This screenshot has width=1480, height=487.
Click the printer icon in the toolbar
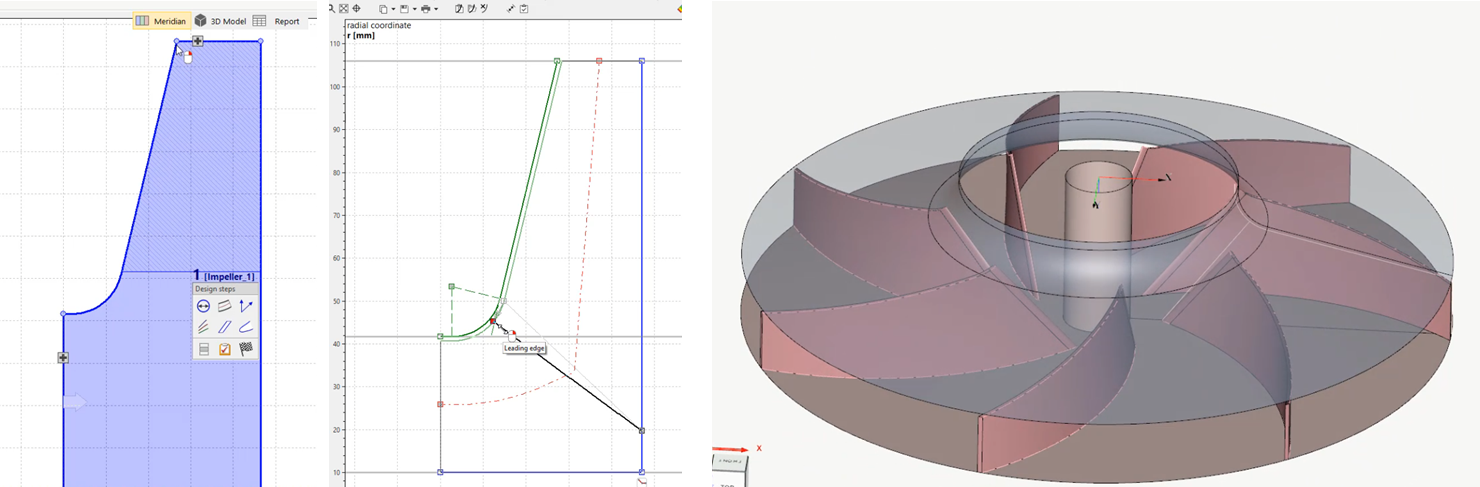[x=425, y=9]
